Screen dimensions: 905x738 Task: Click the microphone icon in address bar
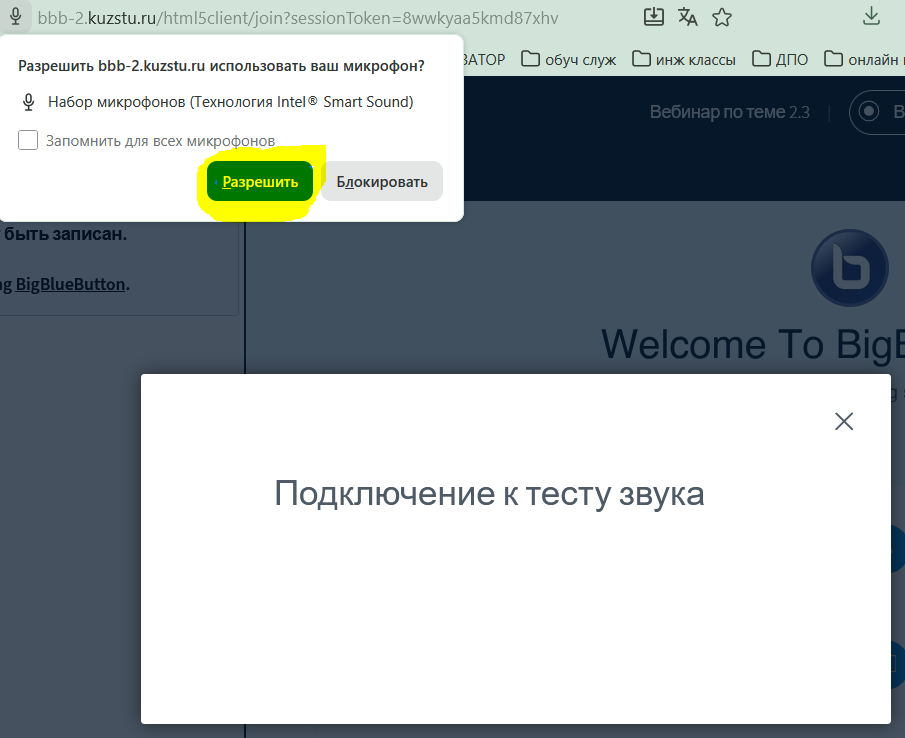(x=16, y=17)
